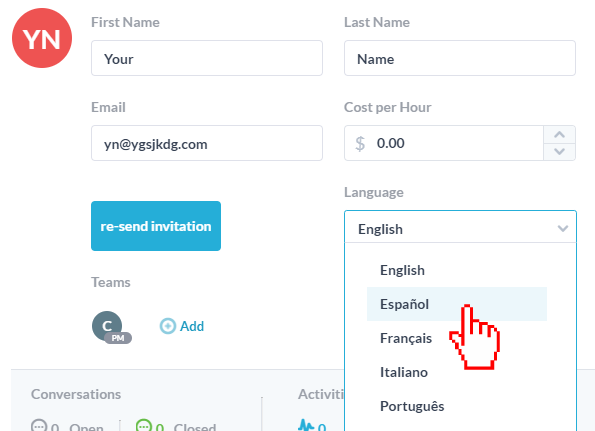Click the open conversations chat bubble icon
The height and width of the screenshot is (431, 595).
coord(39,426)
